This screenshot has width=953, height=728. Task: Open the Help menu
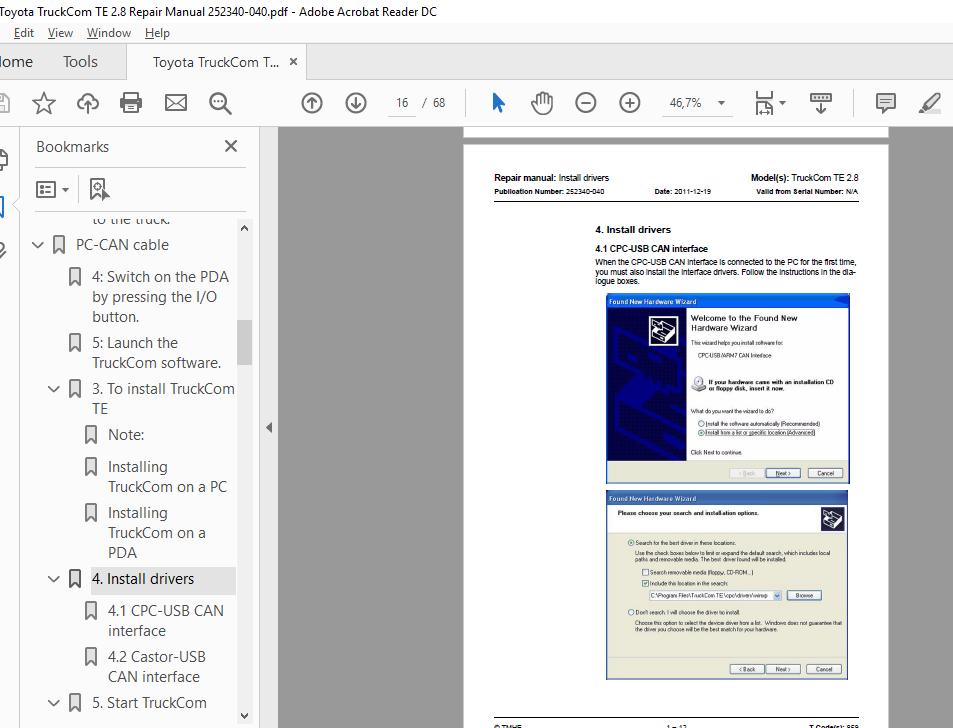tap(157, 33)
